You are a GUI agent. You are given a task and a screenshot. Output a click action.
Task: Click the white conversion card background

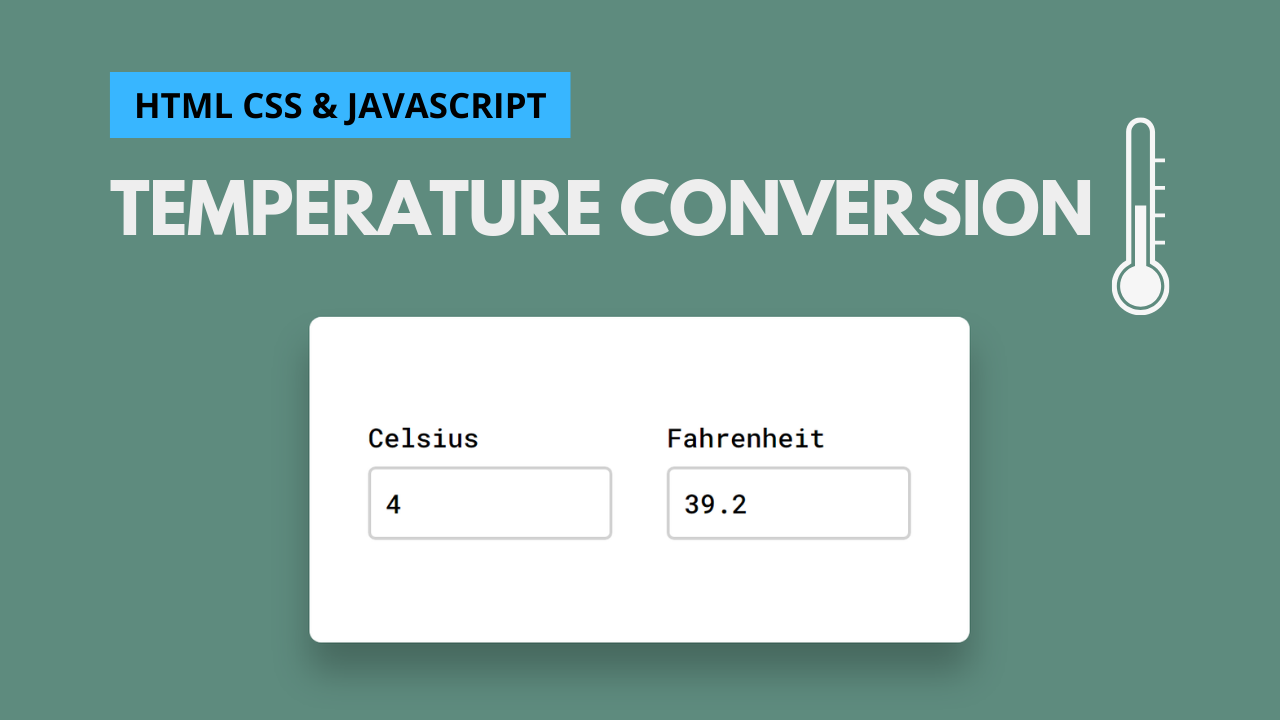click(x=640, y=595)
